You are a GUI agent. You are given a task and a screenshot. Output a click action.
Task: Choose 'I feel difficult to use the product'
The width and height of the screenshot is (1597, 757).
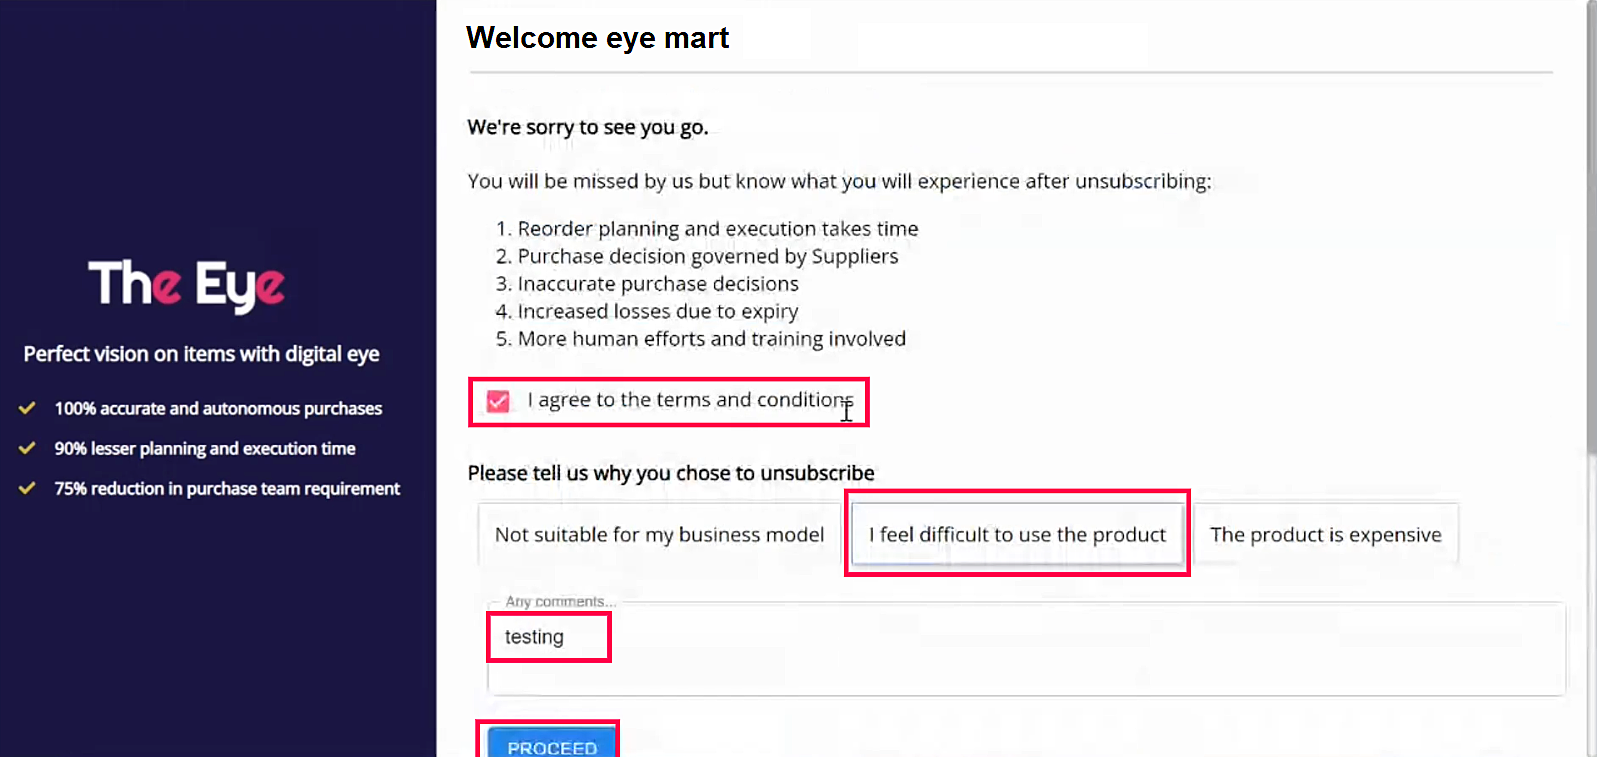click(1017, 535)
